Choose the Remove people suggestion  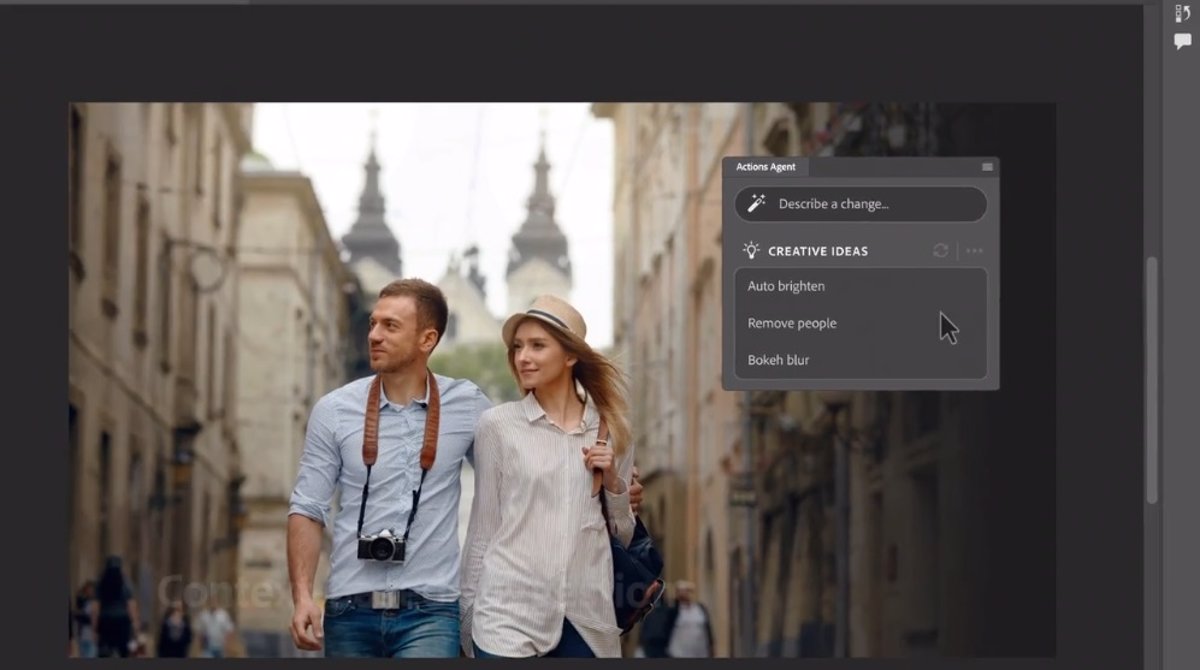pyautogui.click(x=861, y=323)
